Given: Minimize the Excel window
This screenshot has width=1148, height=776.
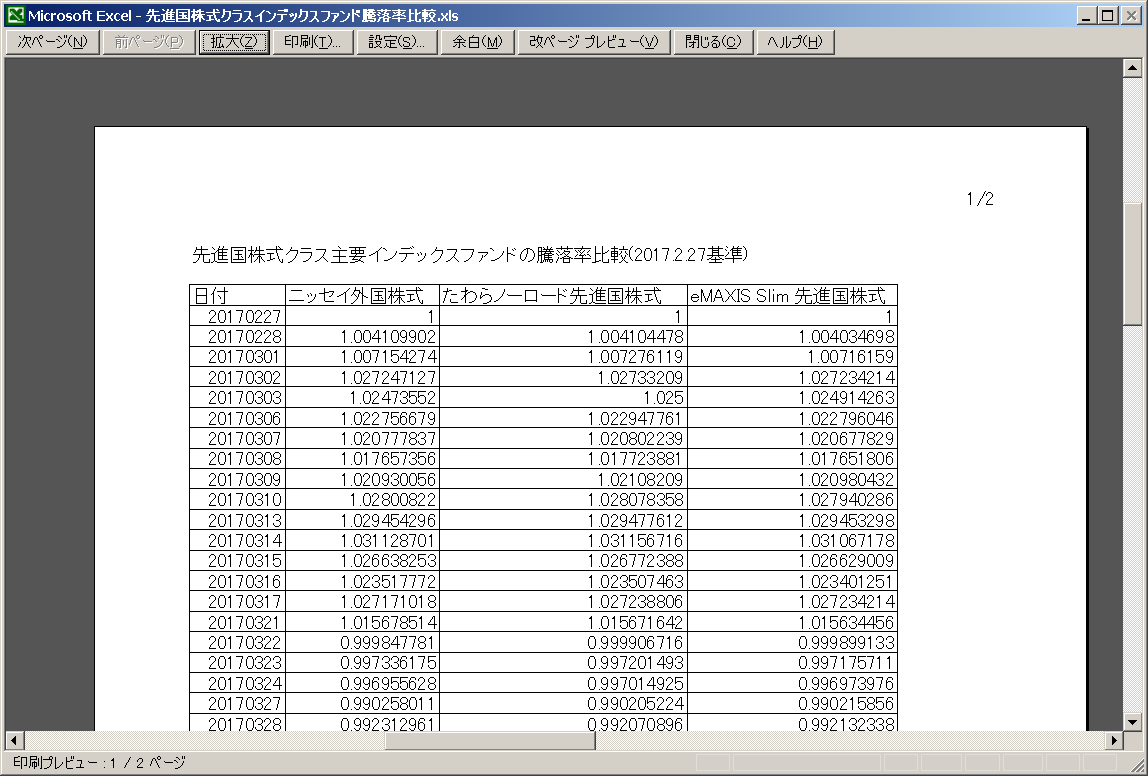Looking at the screenshot, I should click(x=1087, y=15).
